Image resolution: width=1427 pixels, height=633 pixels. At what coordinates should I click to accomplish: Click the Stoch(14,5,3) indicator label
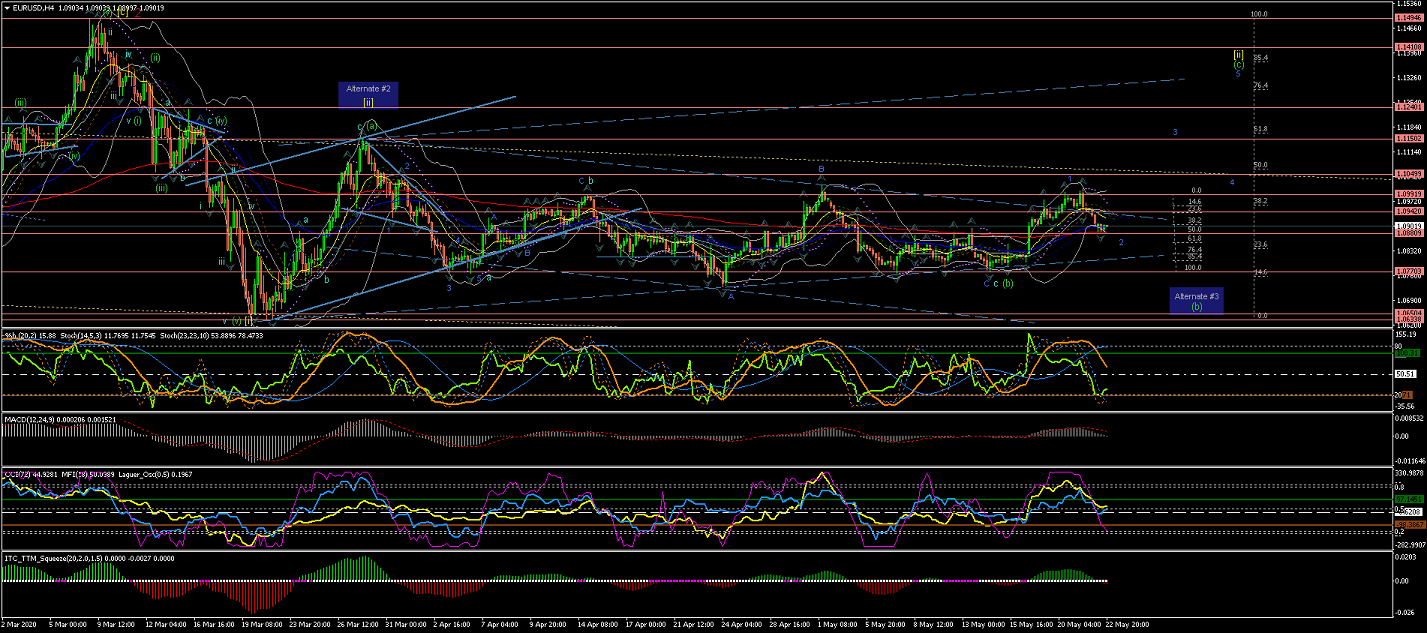click(x=75, y=335)
